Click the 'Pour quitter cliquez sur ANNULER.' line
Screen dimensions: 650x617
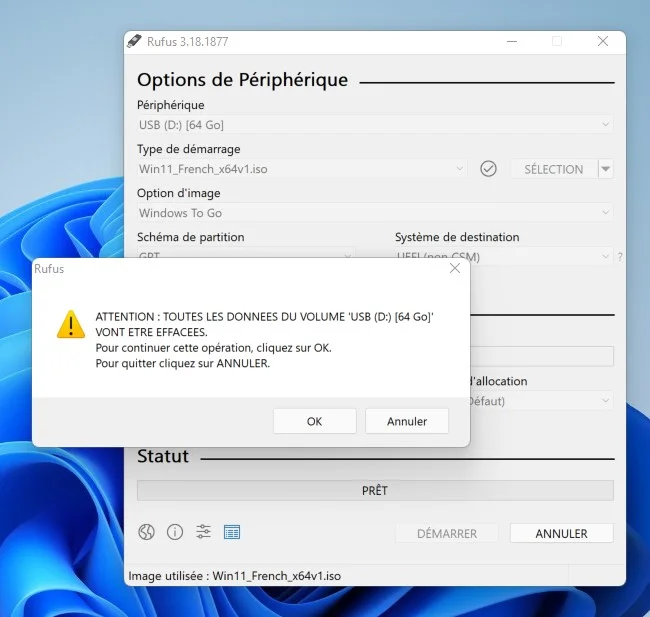pyautogui.click(x=183, y=363)
